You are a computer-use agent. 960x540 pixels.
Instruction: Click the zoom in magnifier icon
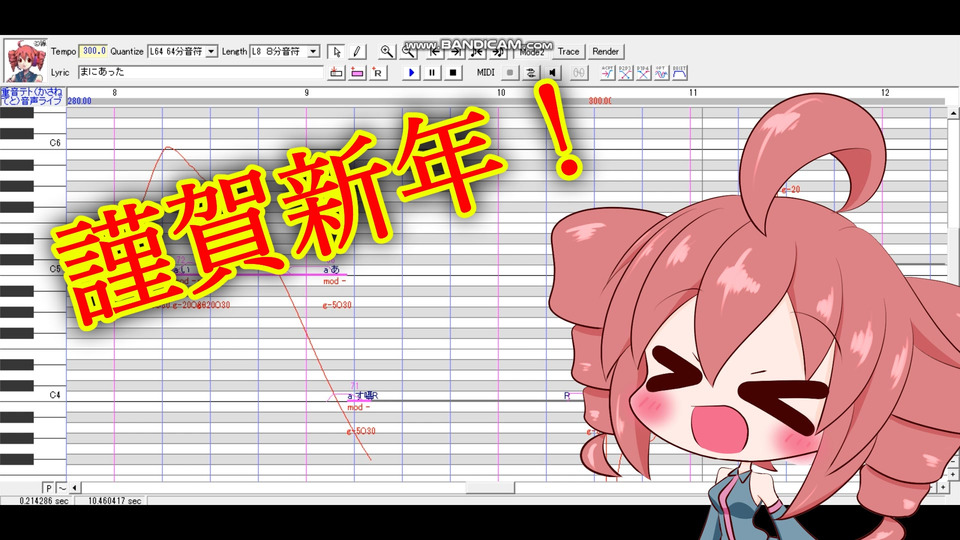point(386,52)
